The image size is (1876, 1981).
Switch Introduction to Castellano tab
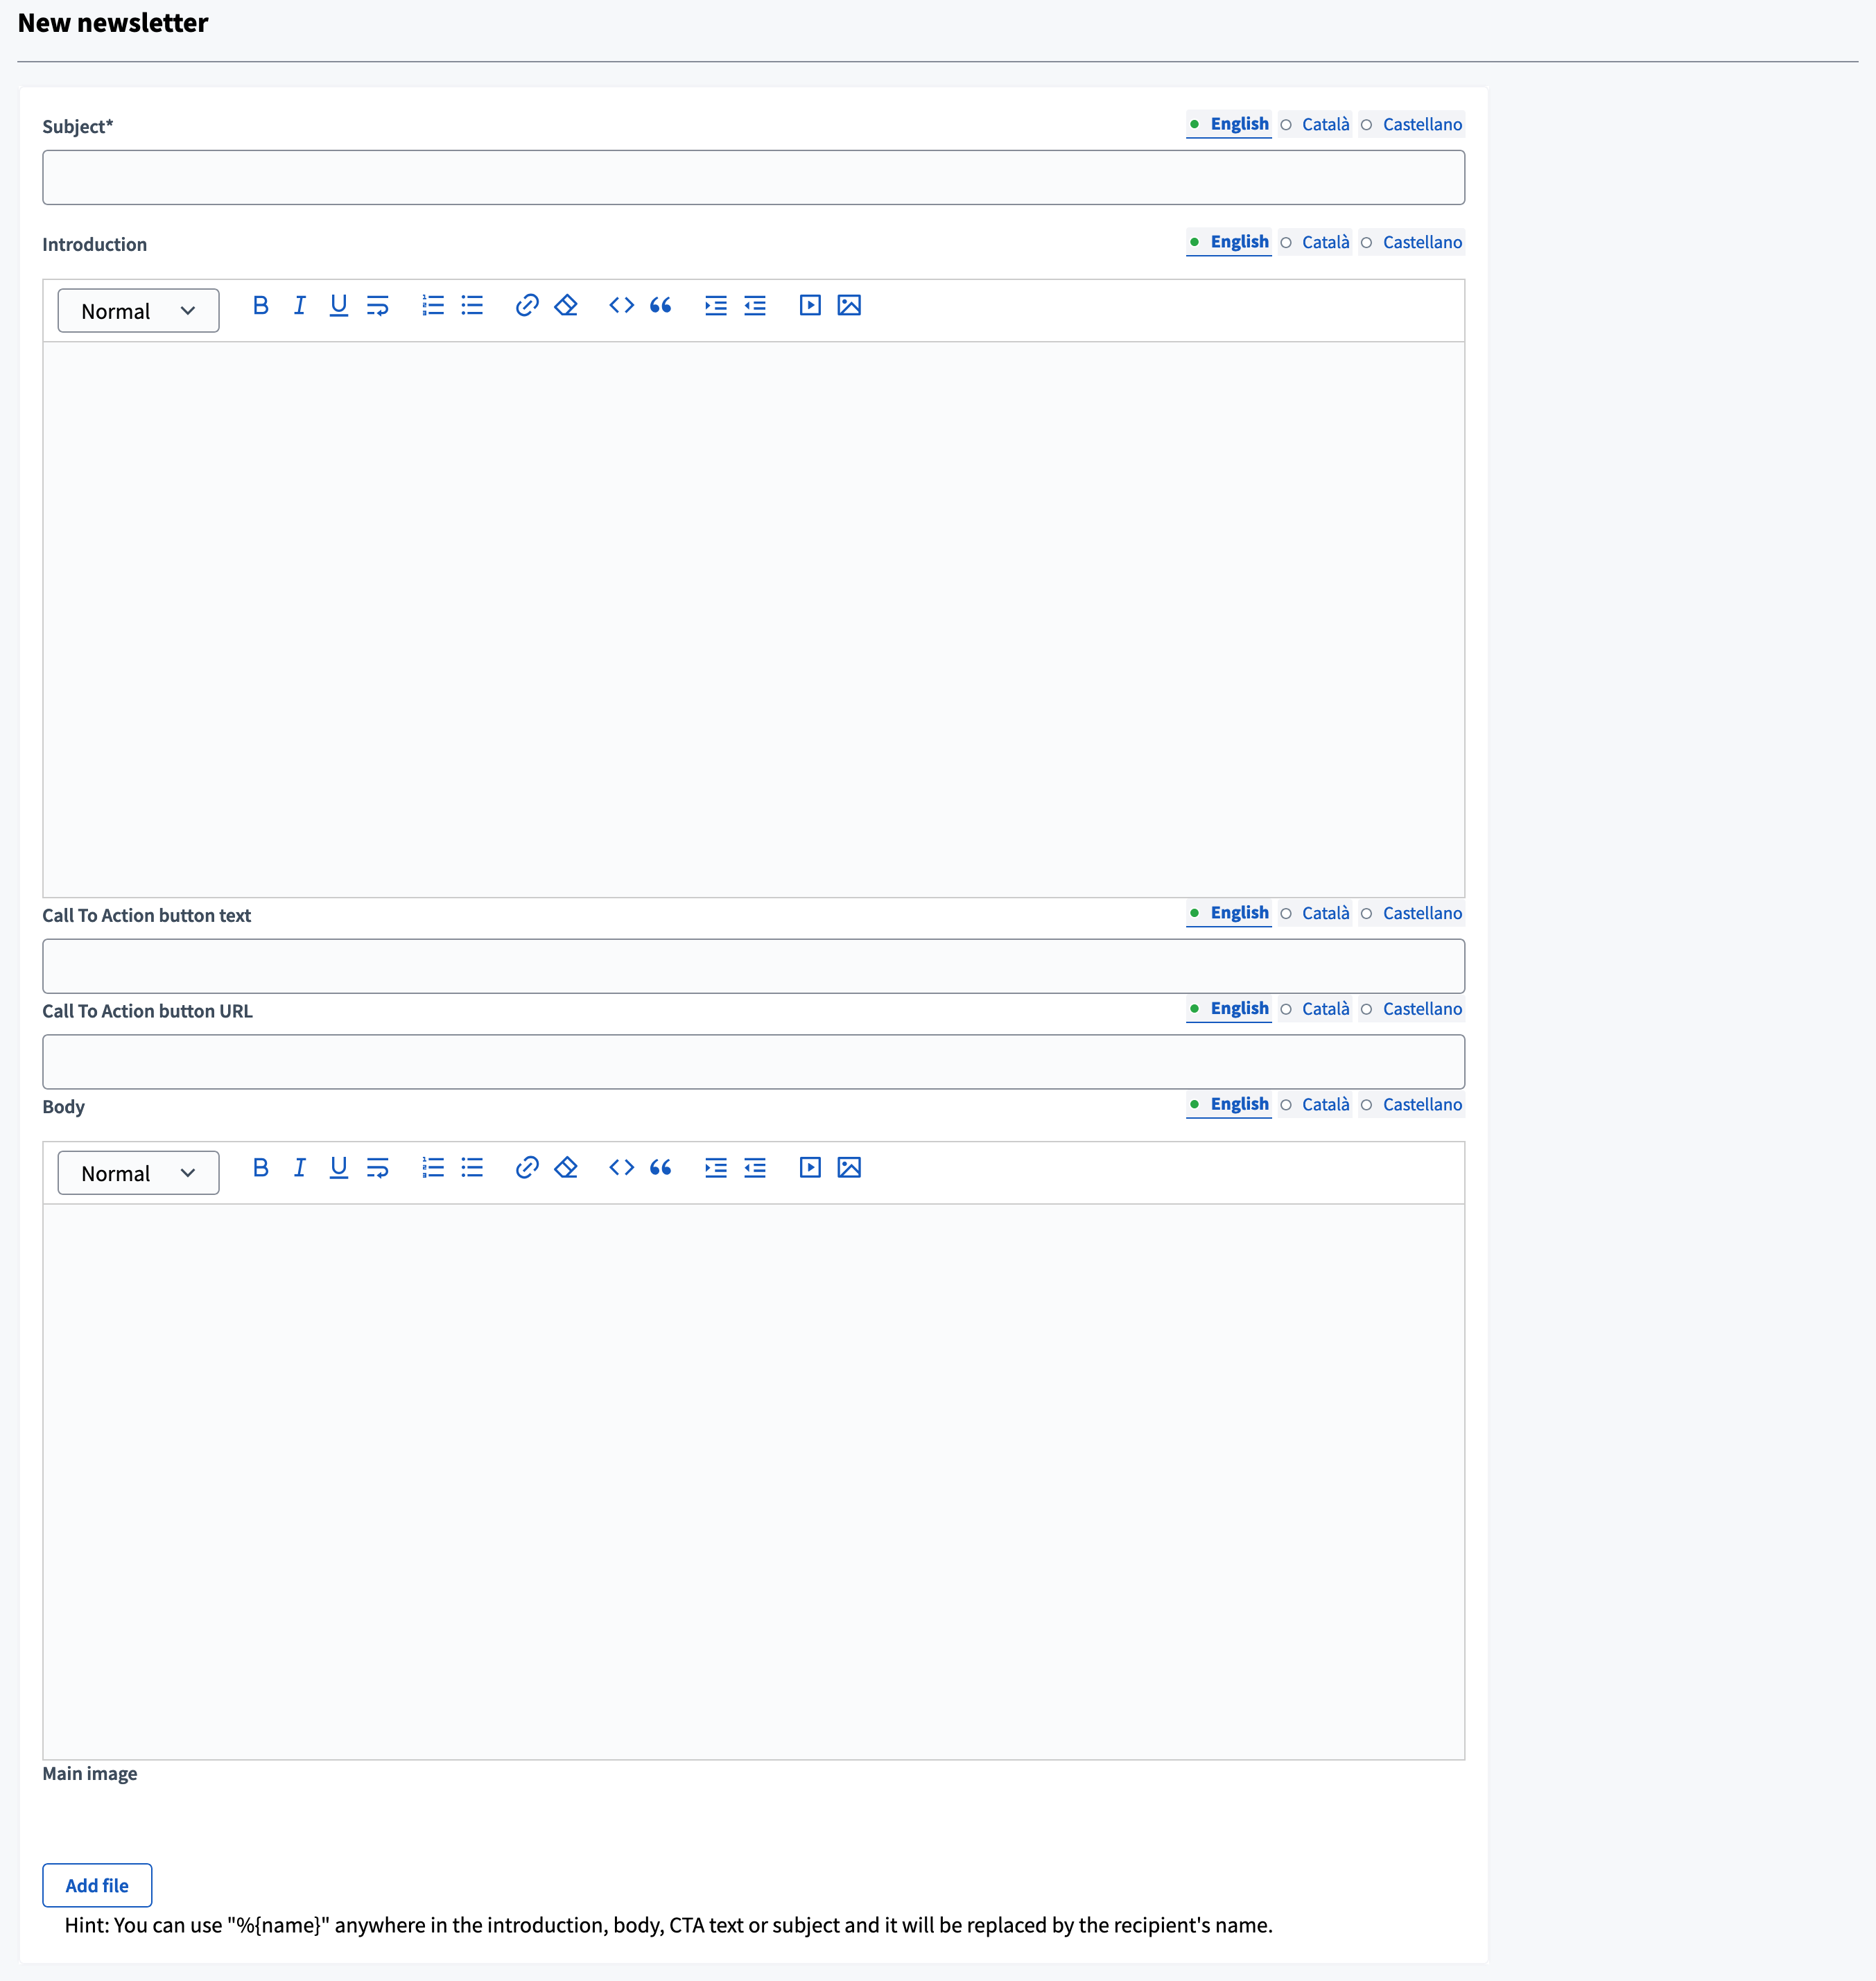[x=1421, y=242]
